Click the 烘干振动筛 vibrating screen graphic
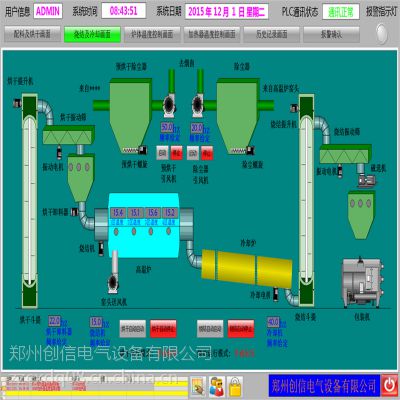Screen dimensions: 400x400 point(68,135)
